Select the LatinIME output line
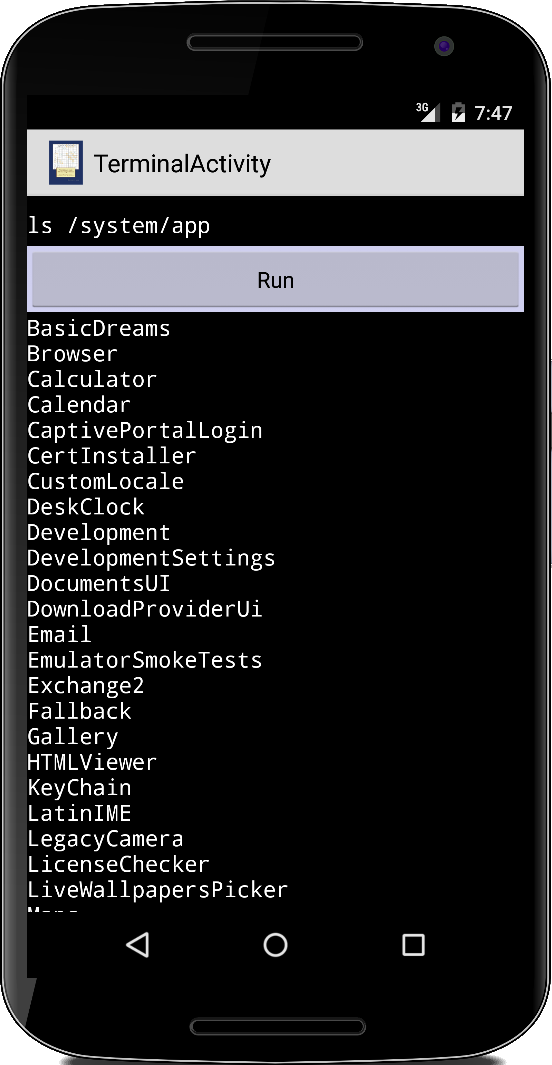Image resolution: width=552 pixels, height=1065 pixels. [x=79, y=813]
